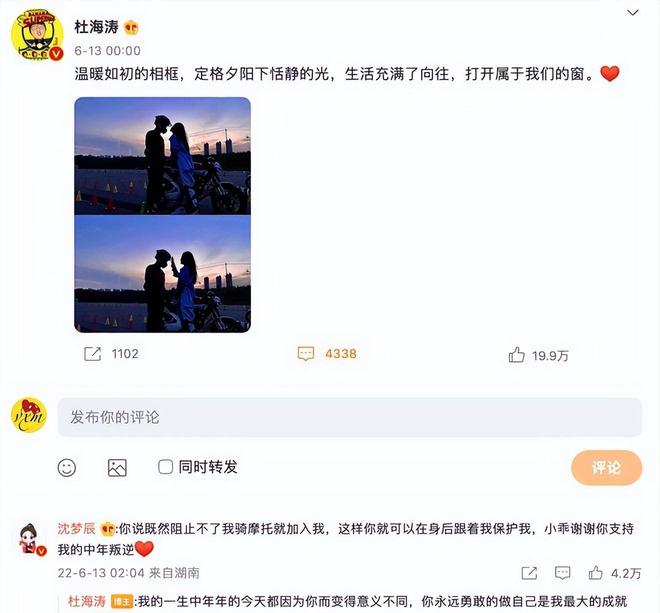
Task: Click the comment icon showing 4338
Action: tap(306, 354)
